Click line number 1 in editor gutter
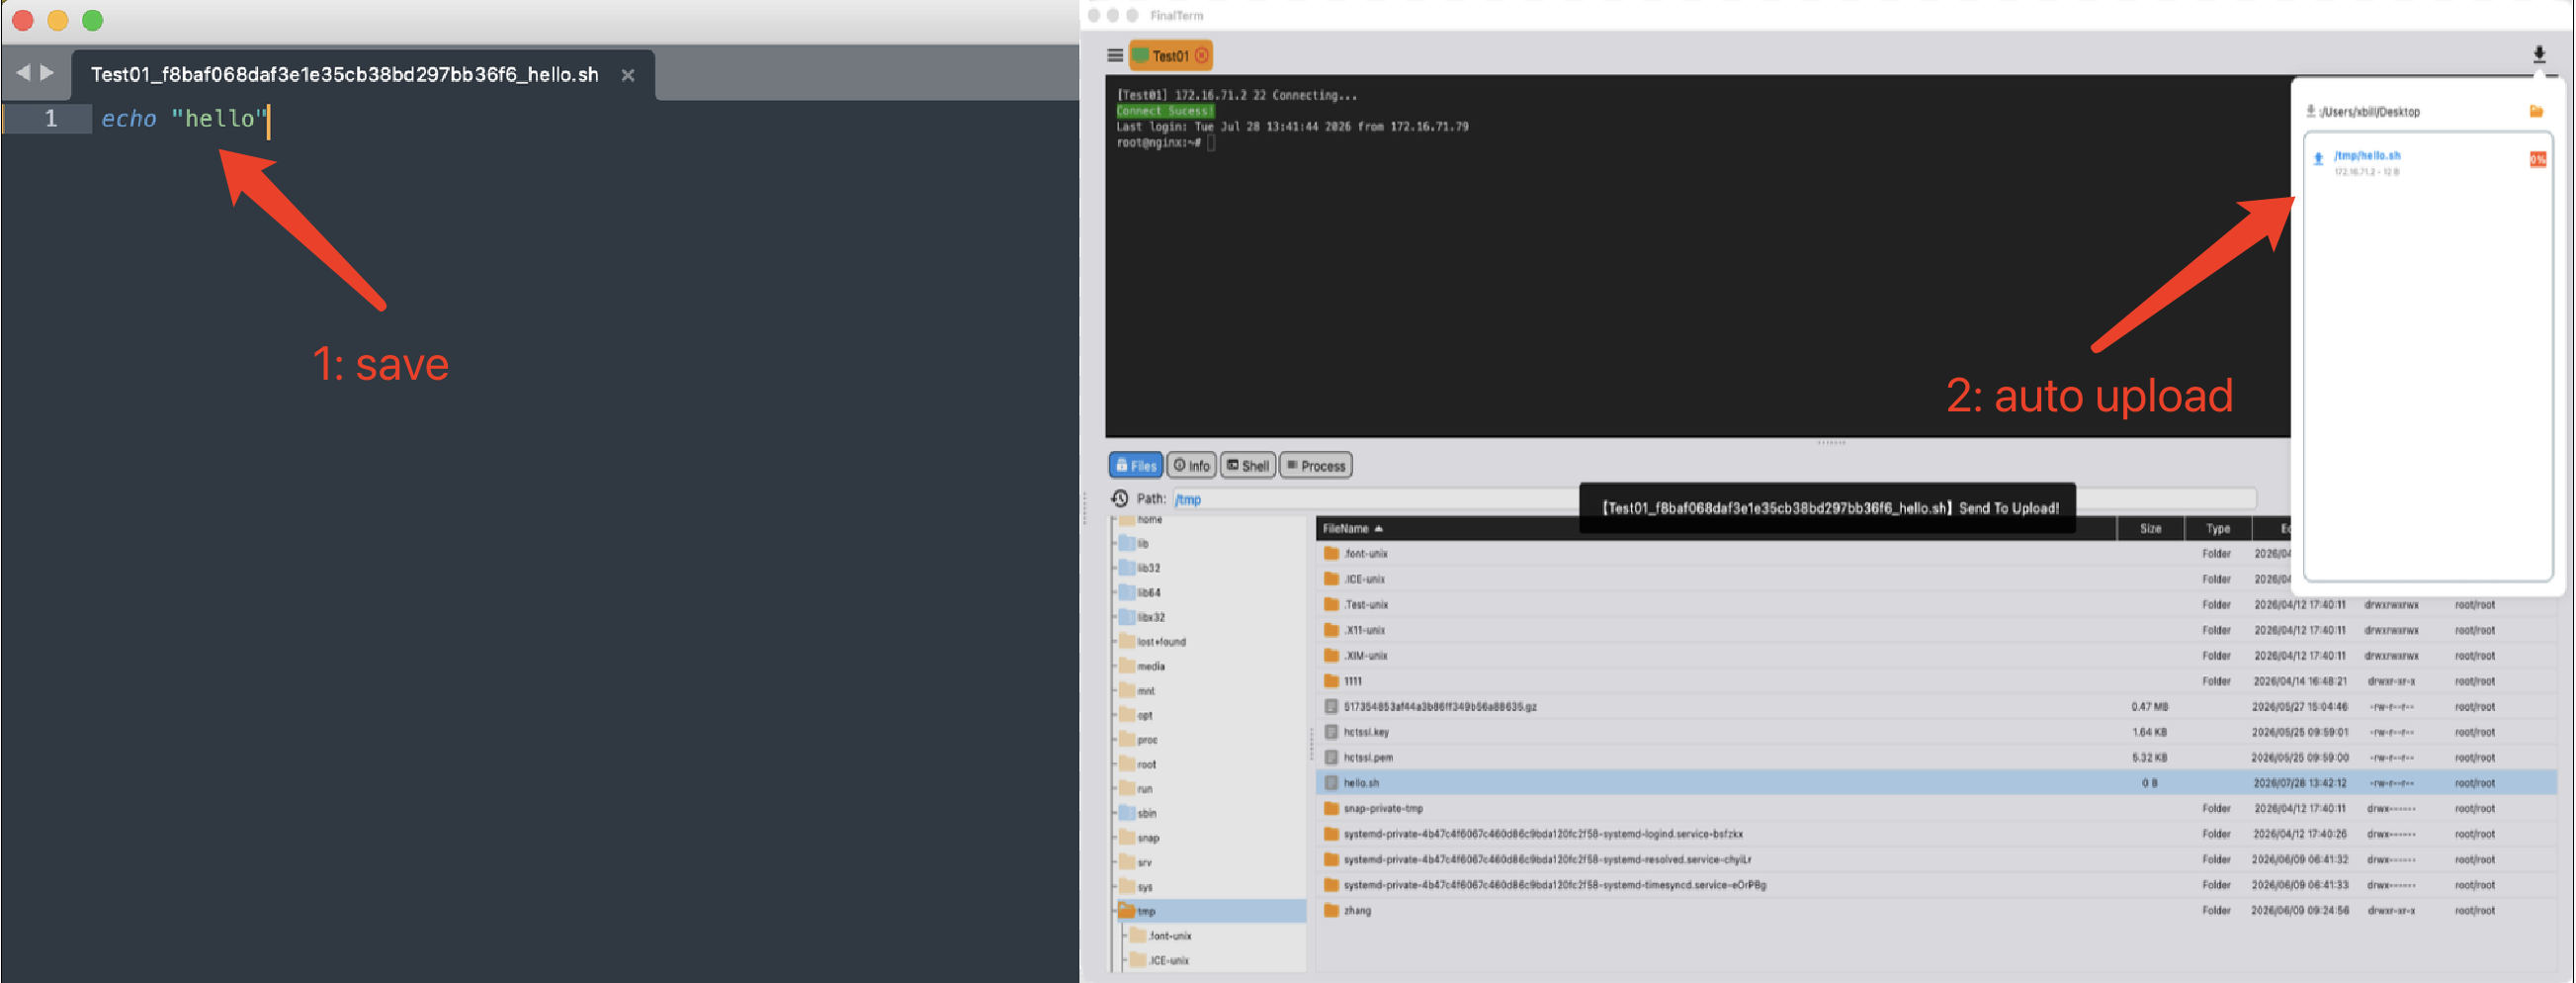Screen dimensions: 2576x983 [50, 119]
